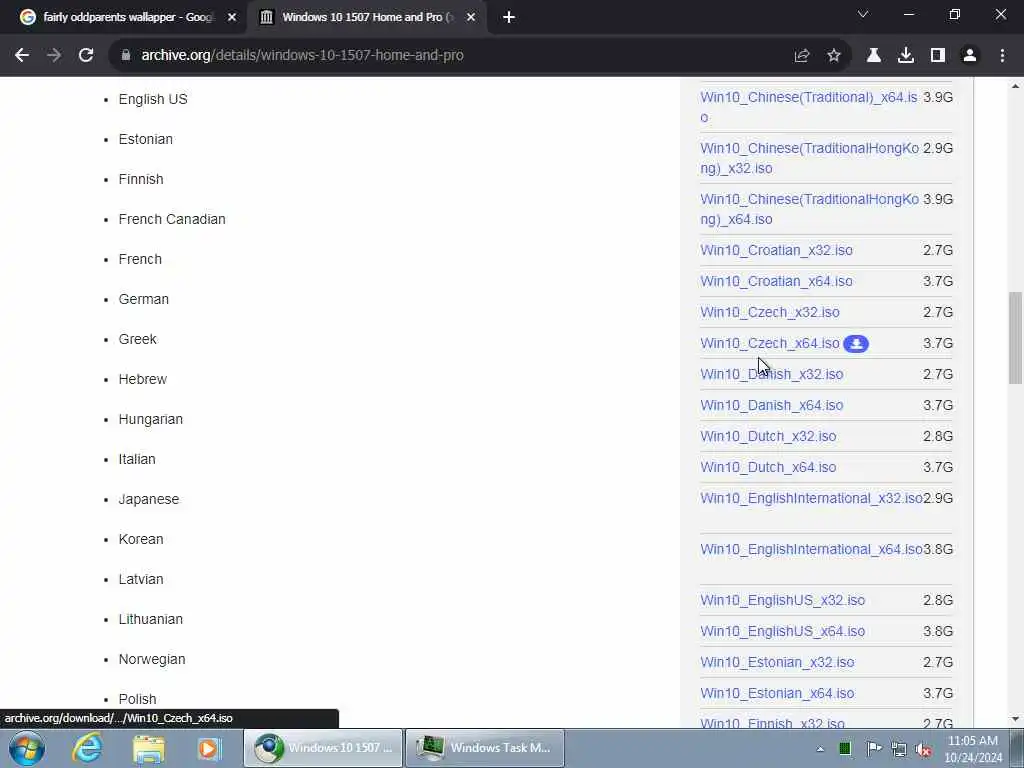Viewport: 1024px width, 768px height.
Task: Open a new browser tab
Action: (509, 18)
